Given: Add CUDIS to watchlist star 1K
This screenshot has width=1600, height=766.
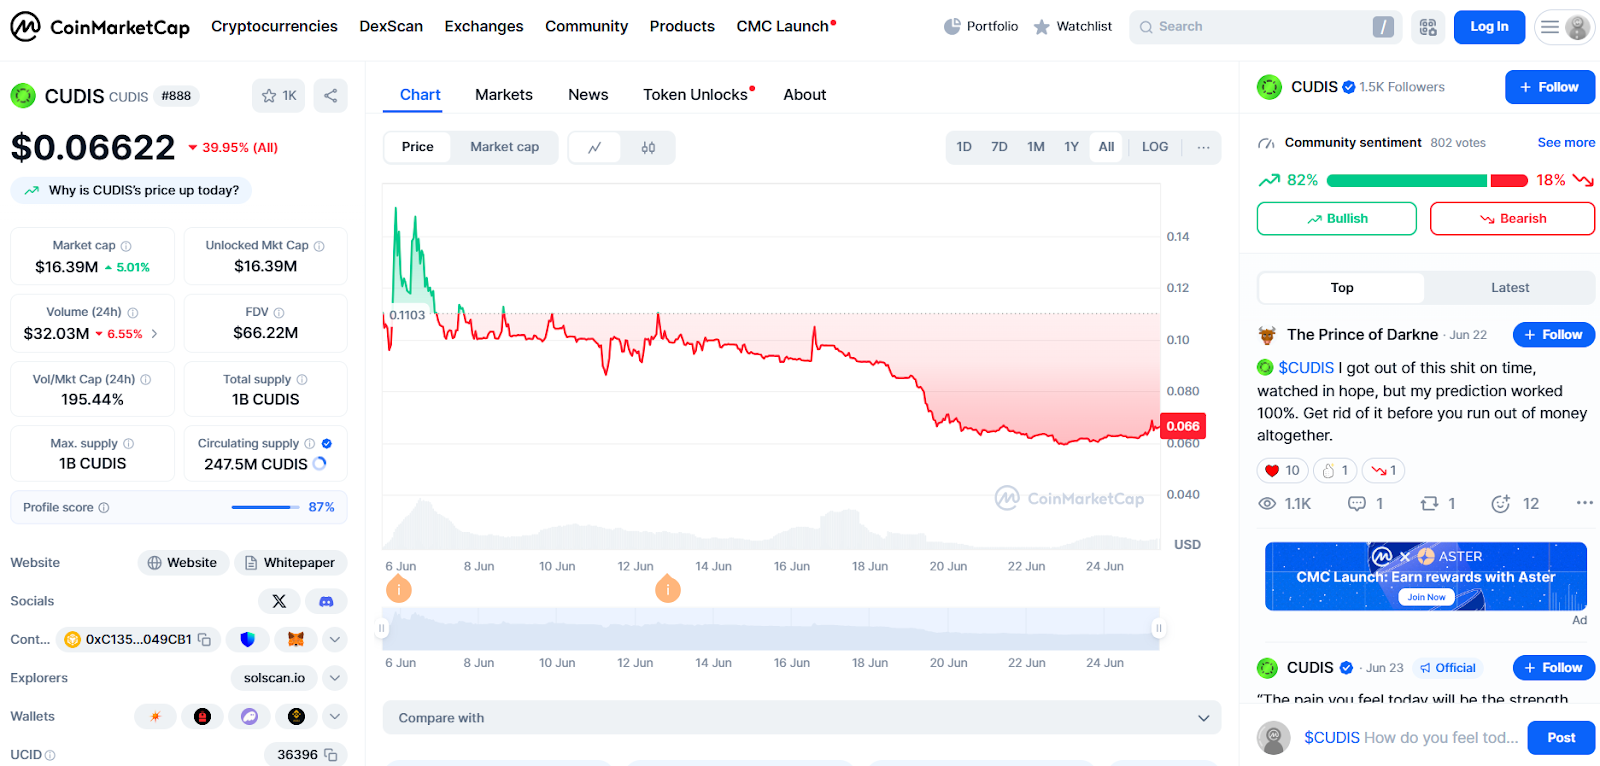Looking at the screenshot, I should 279,96.
